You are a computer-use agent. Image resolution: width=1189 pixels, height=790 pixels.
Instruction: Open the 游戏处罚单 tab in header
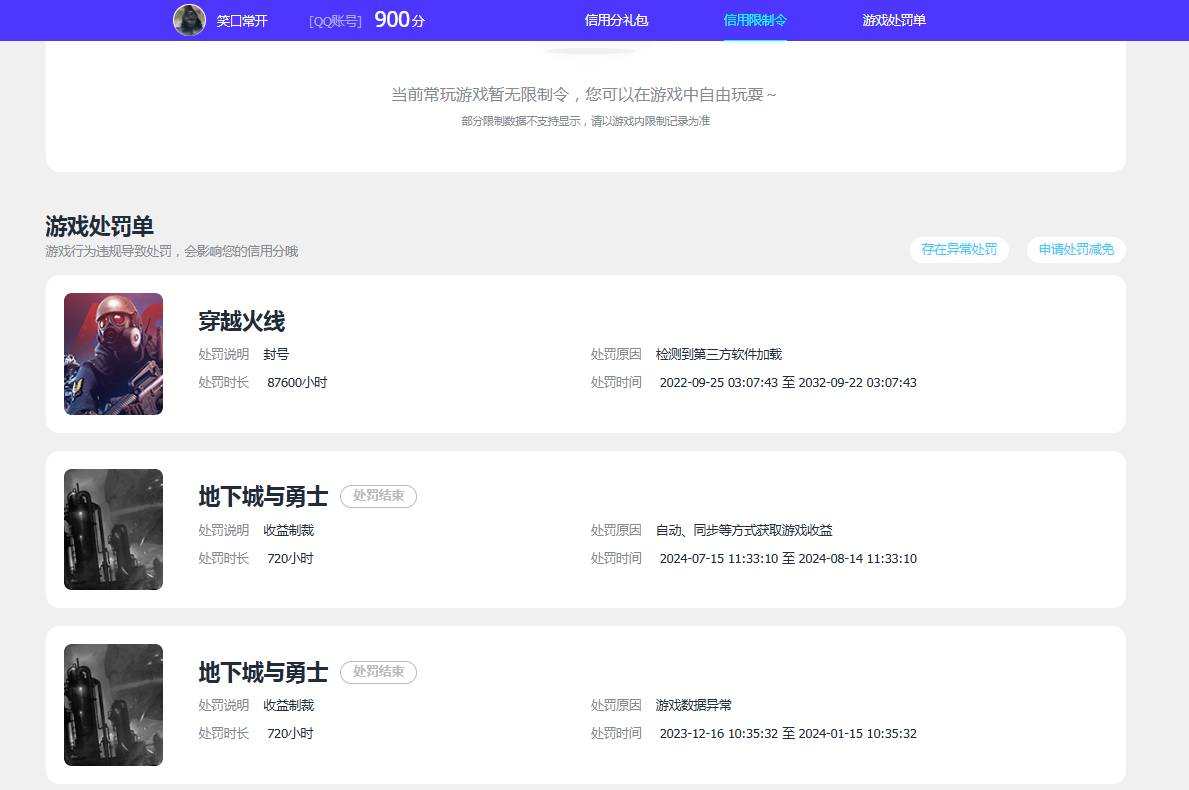894,20
